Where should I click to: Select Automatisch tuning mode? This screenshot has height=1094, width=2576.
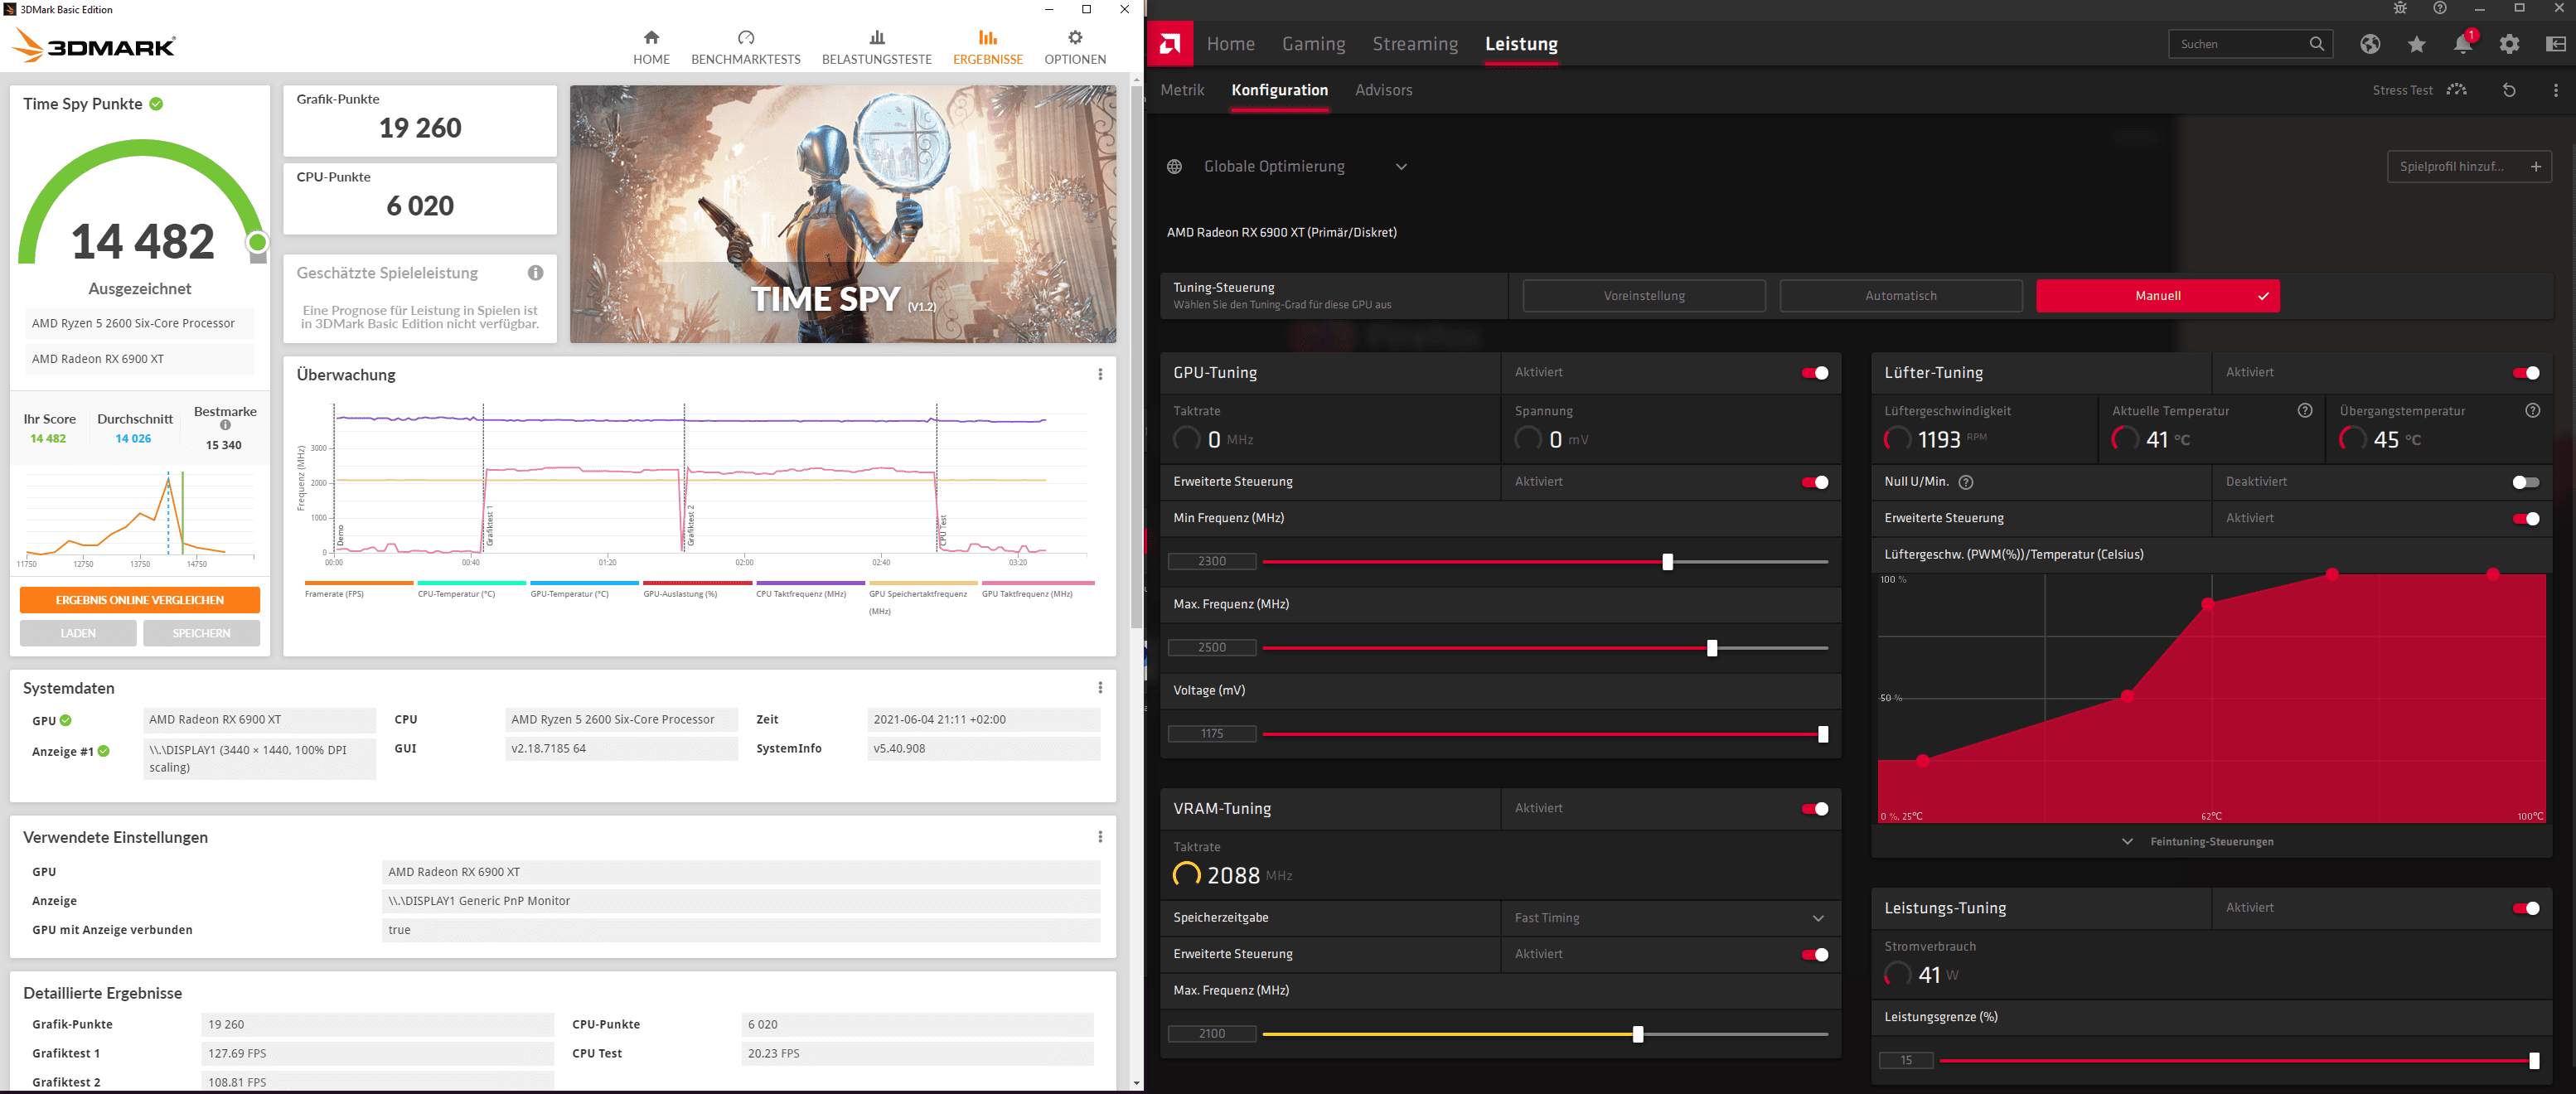(1900, 296)
